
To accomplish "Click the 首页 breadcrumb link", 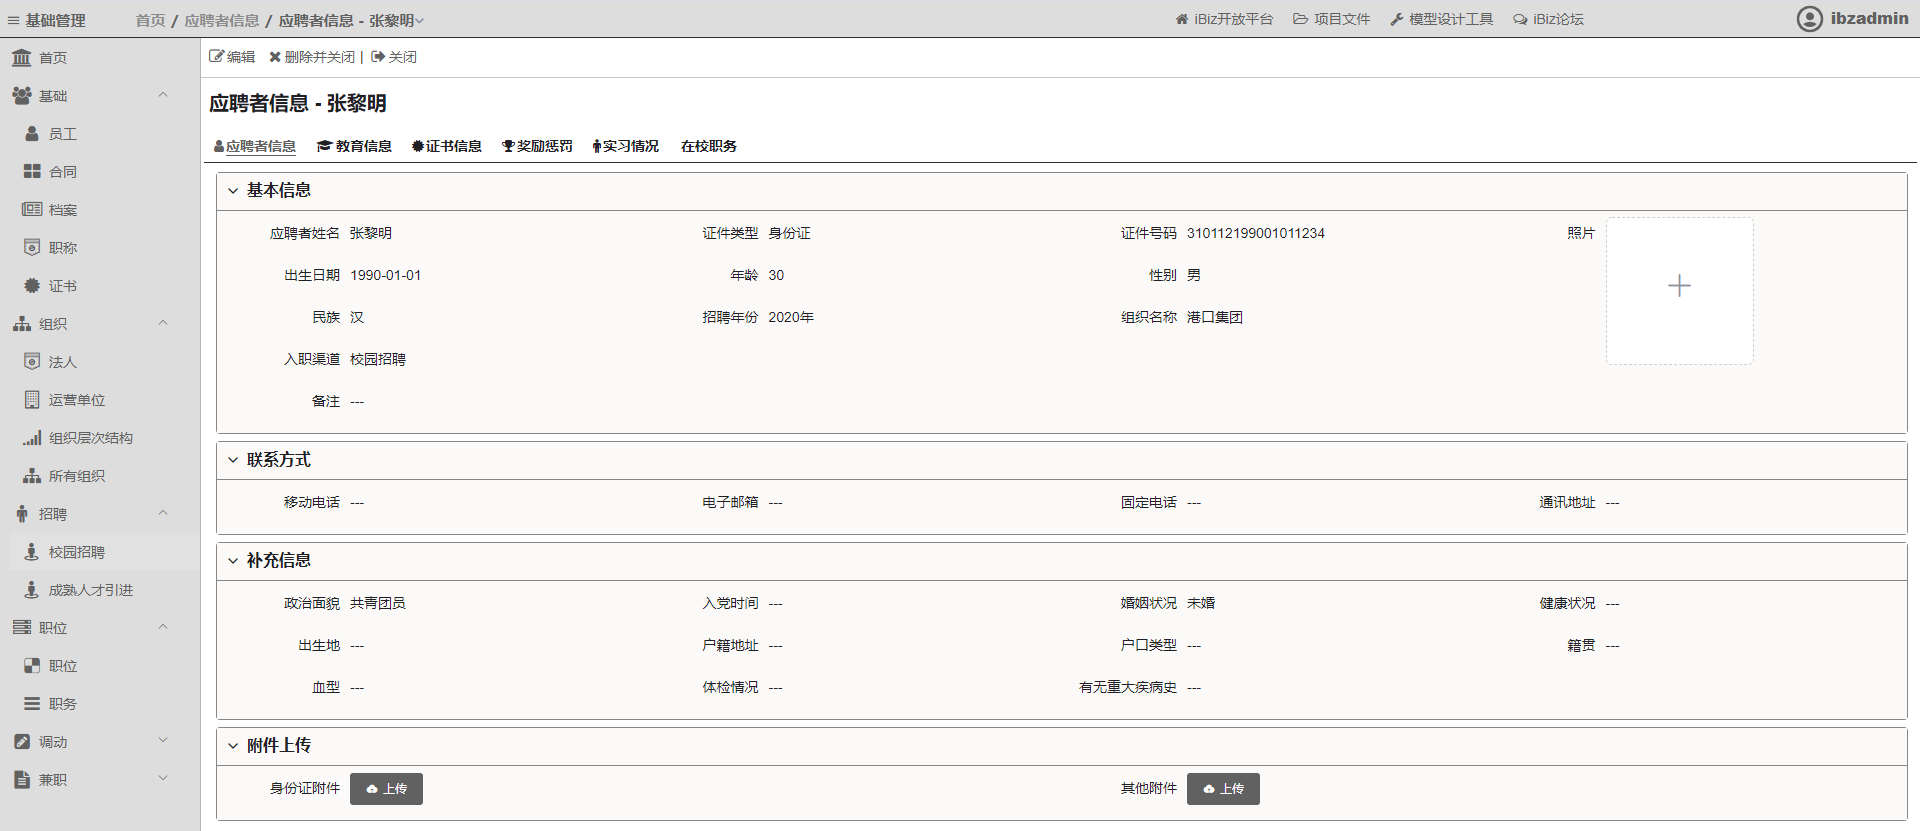I will [151, 20].
